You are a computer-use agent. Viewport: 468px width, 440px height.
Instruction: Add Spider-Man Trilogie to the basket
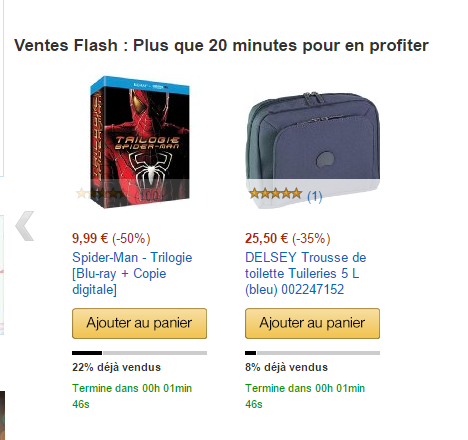139,323
